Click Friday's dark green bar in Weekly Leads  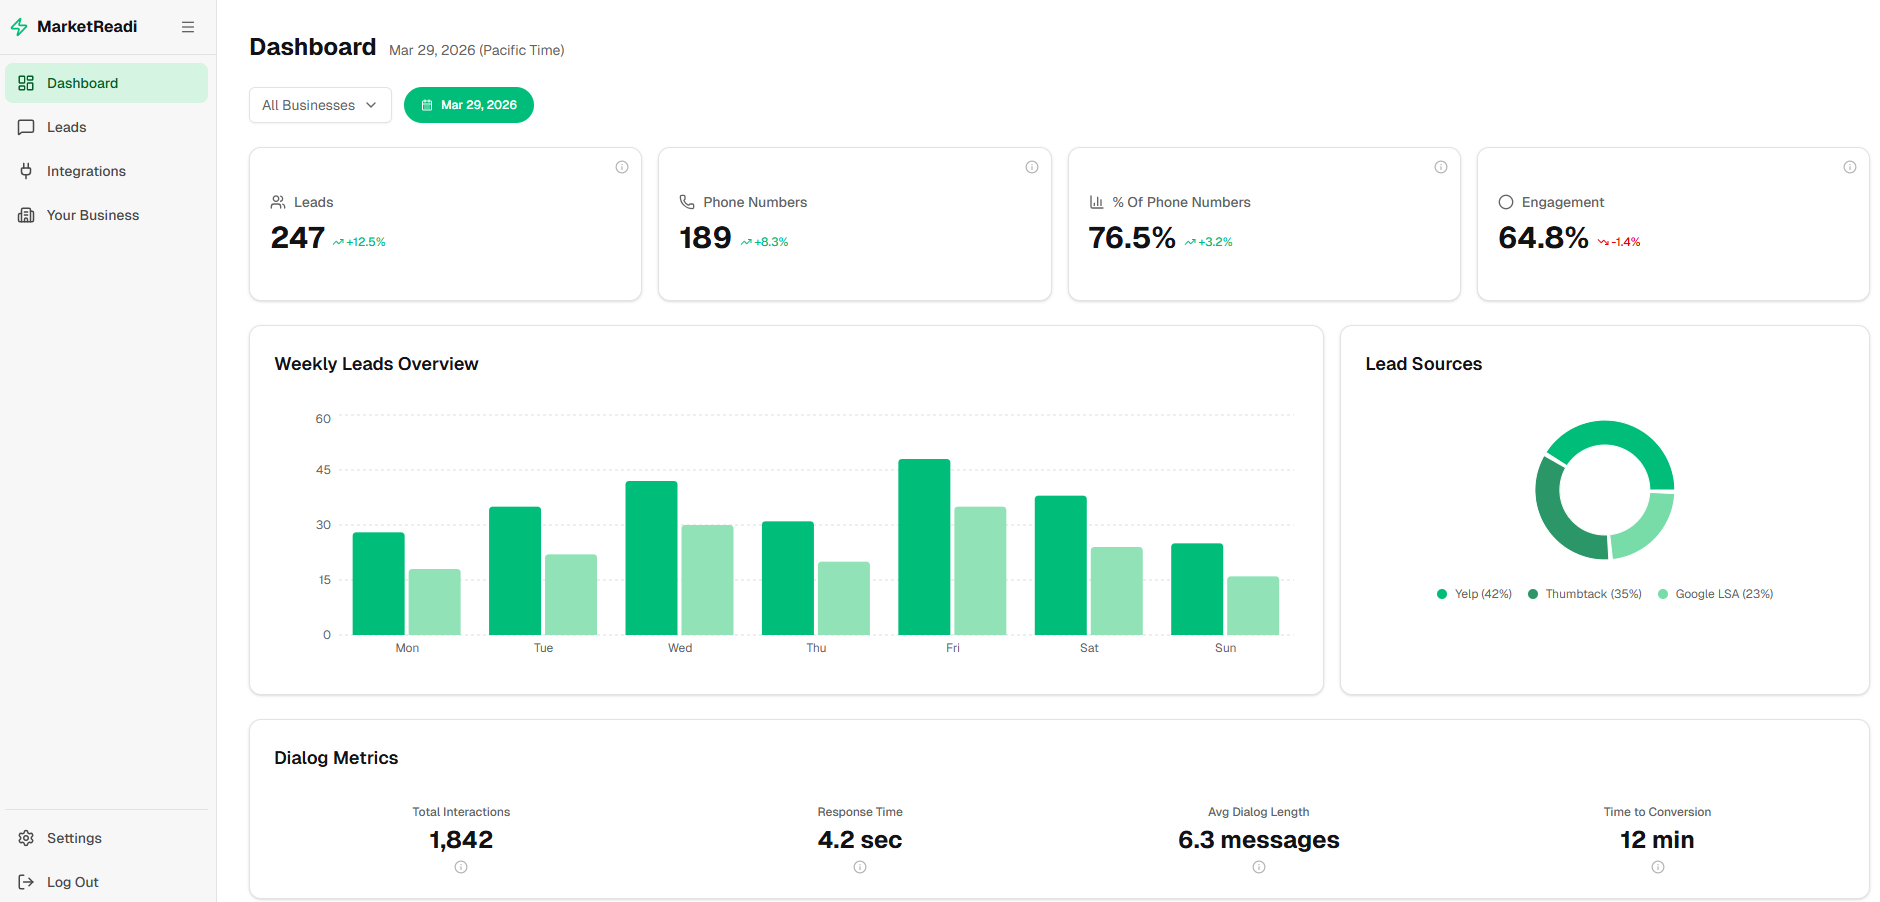(x=923, y=545)
